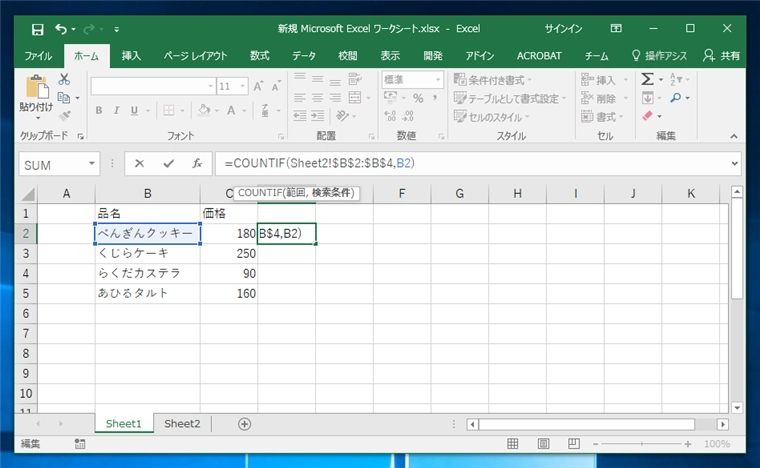Open the font size dropdown showing 11
The image size is (760, 468).
coord(243,87)
